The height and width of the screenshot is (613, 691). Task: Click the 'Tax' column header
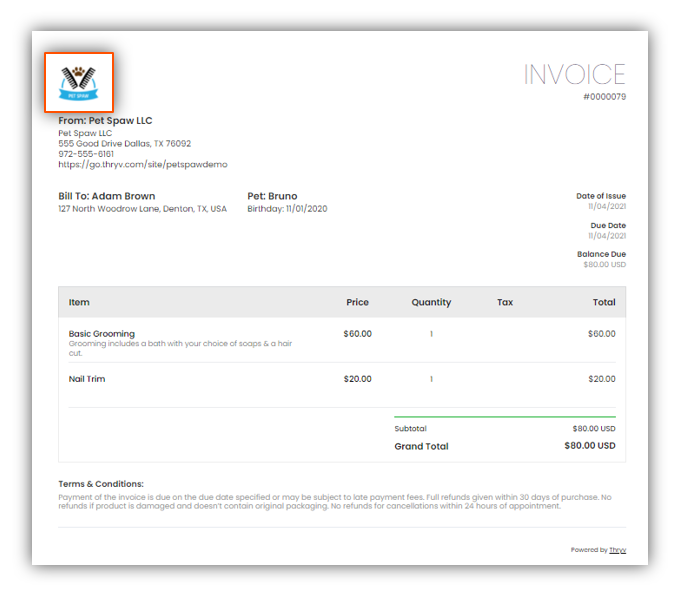point(505,302)
